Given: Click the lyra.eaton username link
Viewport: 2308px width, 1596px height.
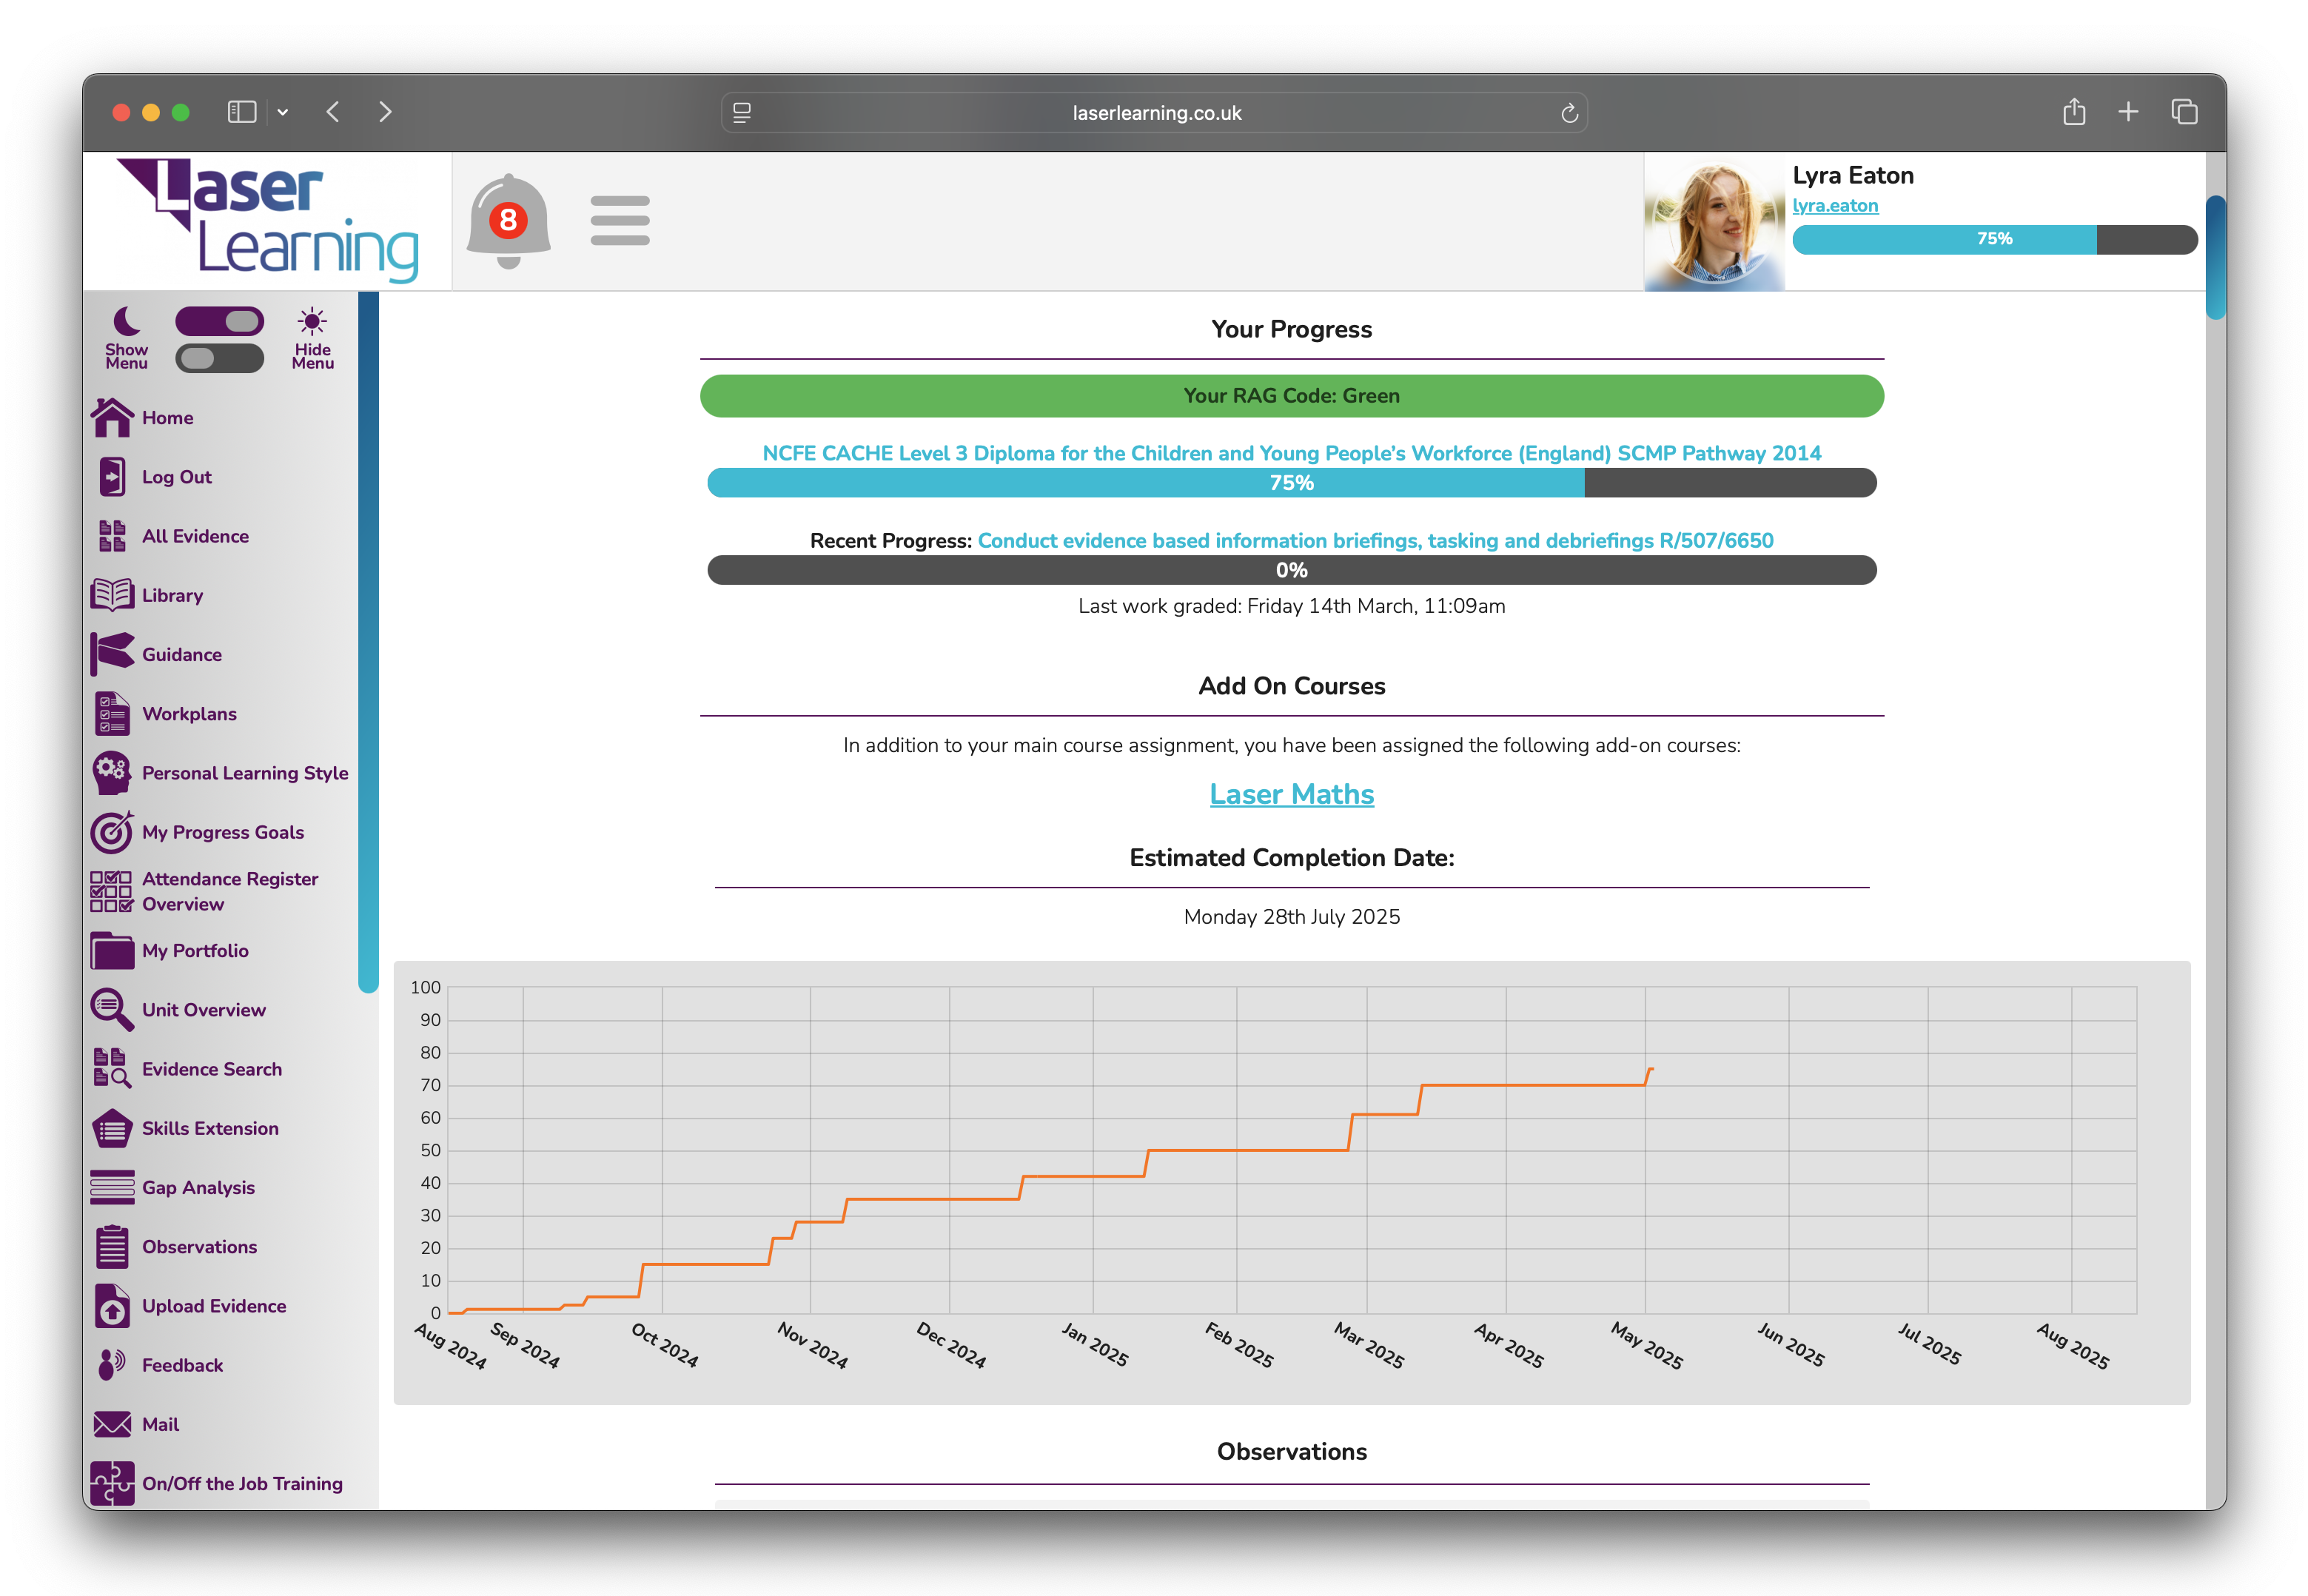Looking at the screenshot, I should [1834, 205].
